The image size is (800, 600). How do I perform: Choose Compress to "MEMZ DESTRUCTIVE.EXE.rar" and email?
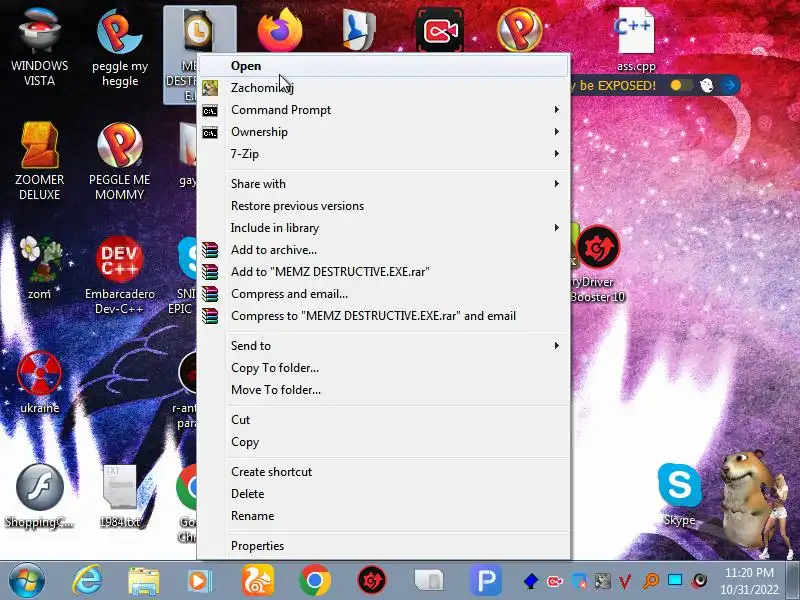click(384, 316)
